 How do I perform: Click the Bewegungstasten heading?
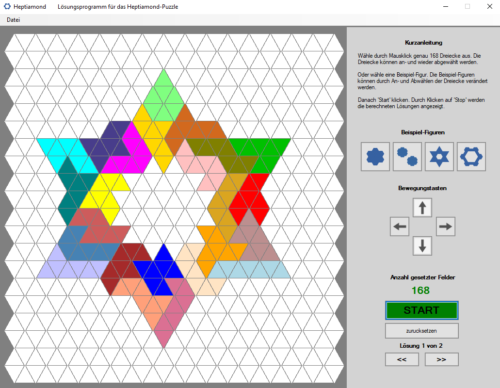pos(422,188)
